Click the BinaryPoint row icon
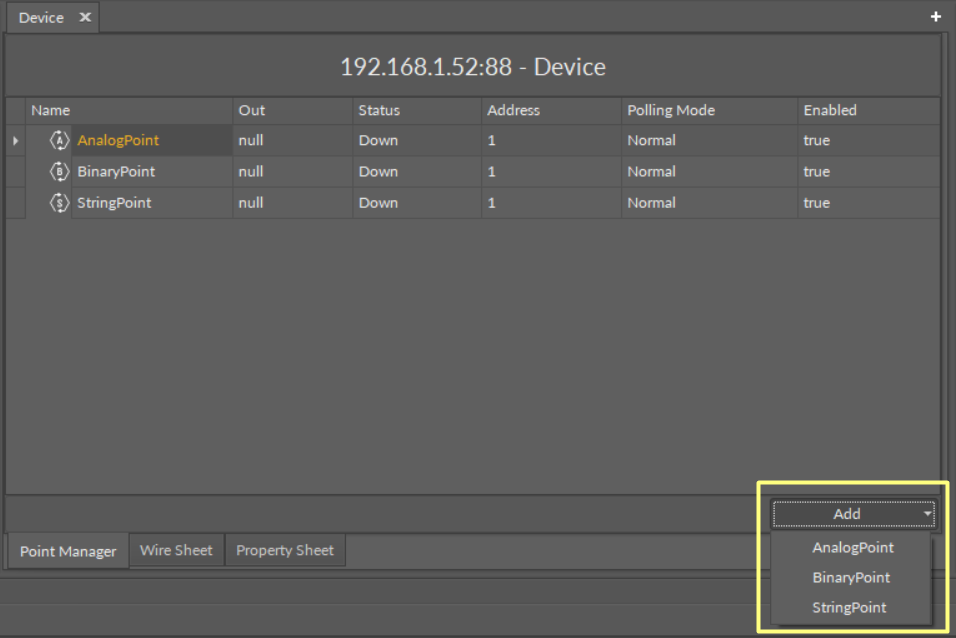 (59, 172)
